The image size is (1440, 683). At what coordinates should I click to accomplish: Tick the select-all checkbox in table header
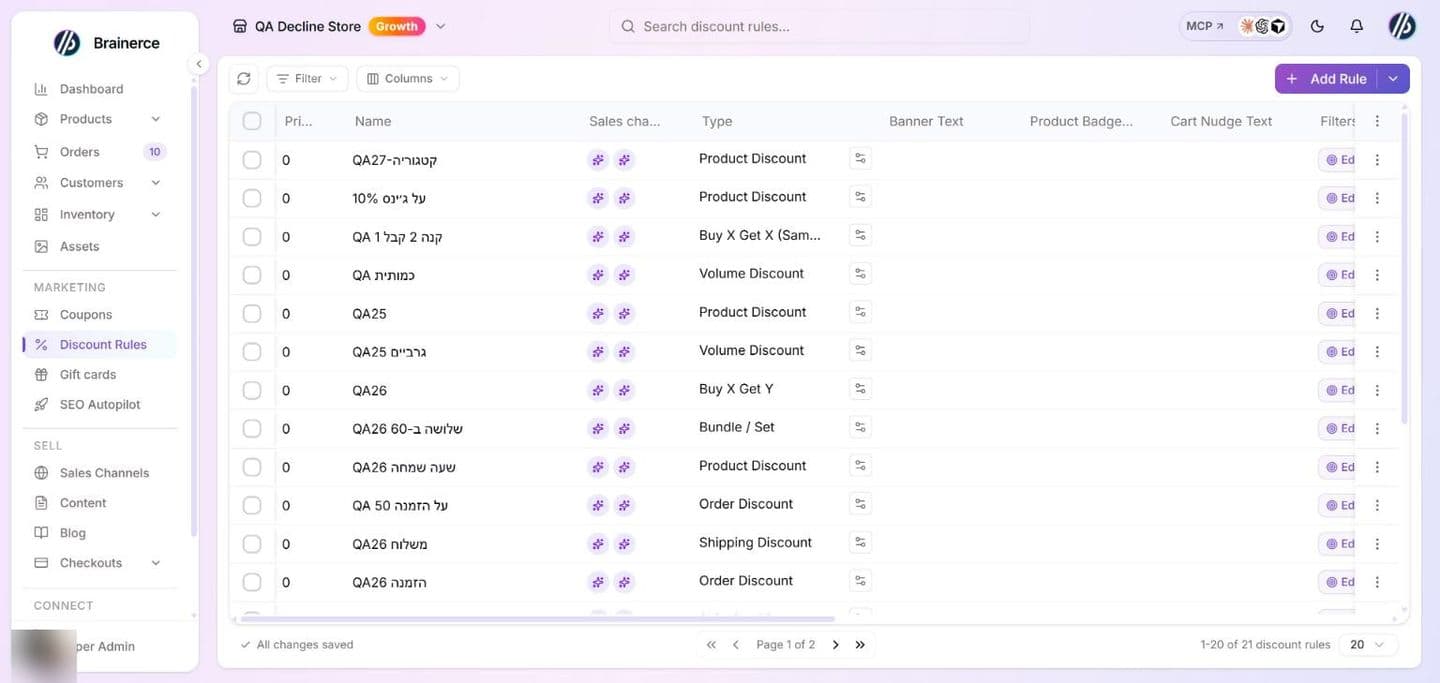coord(252,121)
